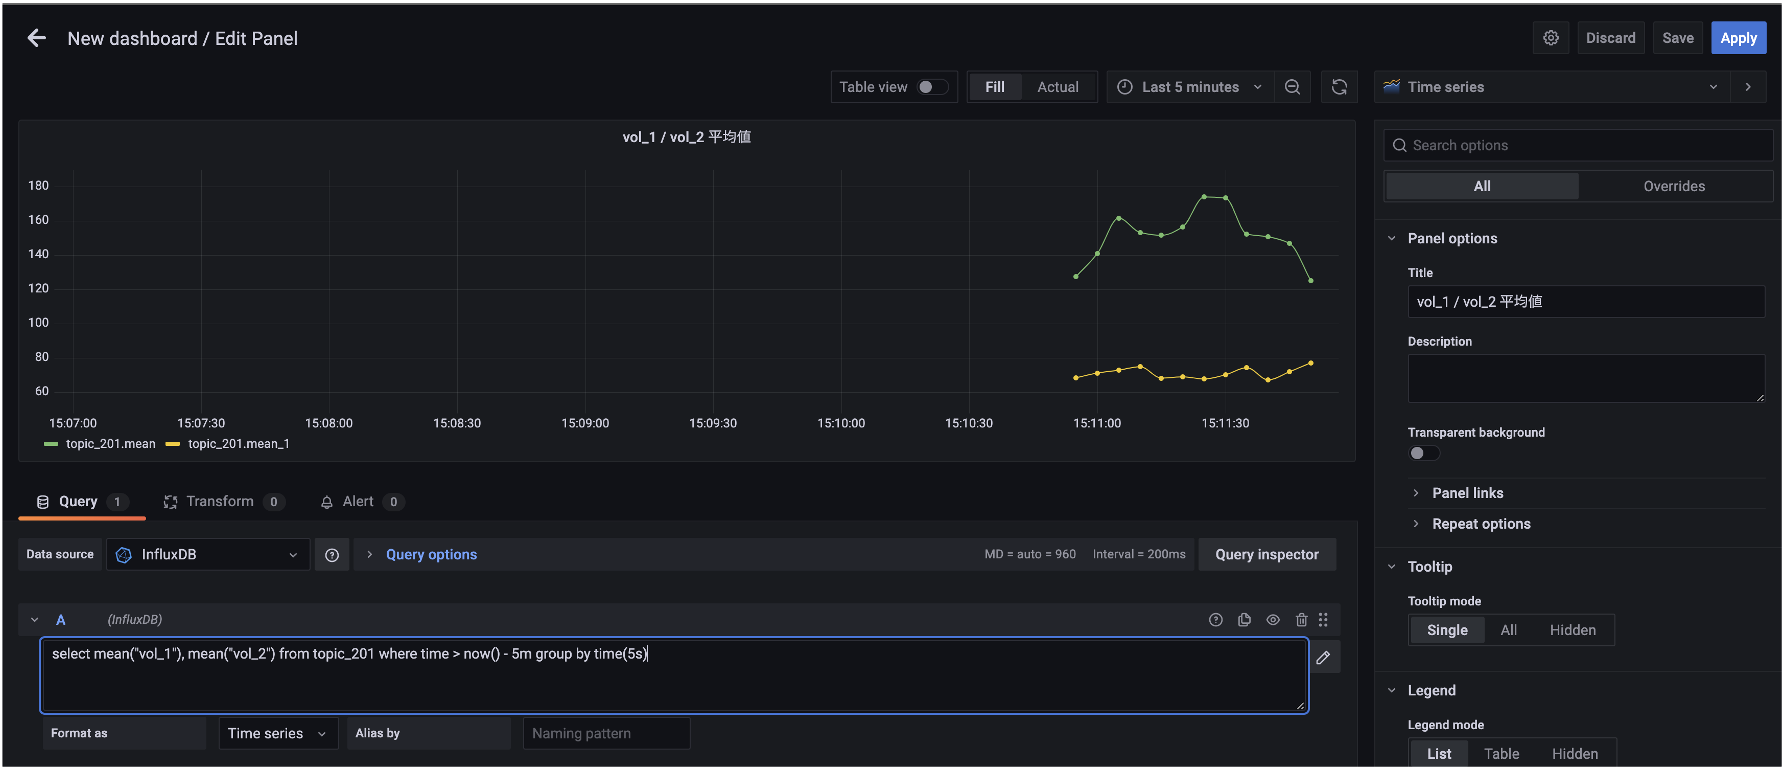Switch to the Query tab
1784x770 pixels.
pyautogui.click(x=82, y=502)
